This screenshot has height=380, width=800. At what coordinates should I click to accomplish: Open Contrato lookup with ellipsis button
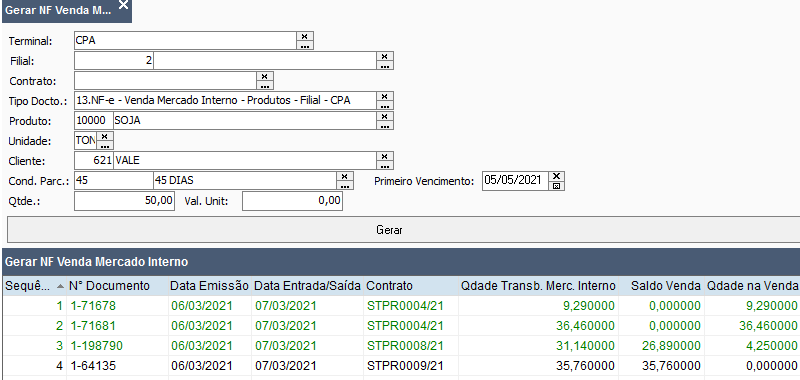(x=264, y=85)
